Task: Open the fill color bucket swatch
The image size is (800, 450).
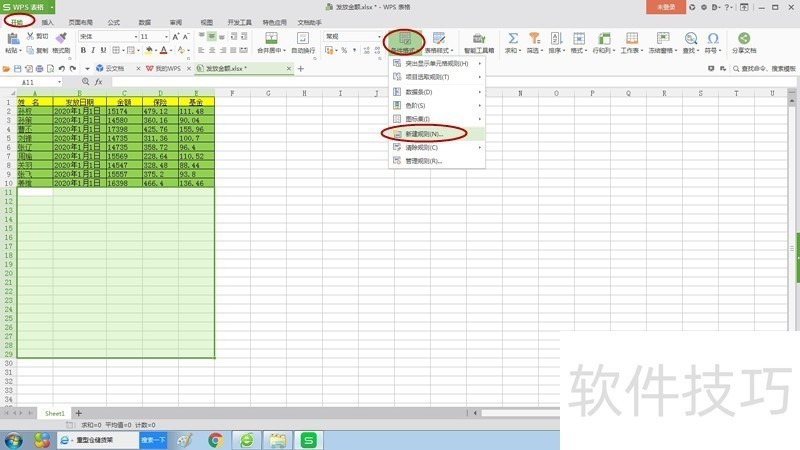Action: click(x=148, y=50)
